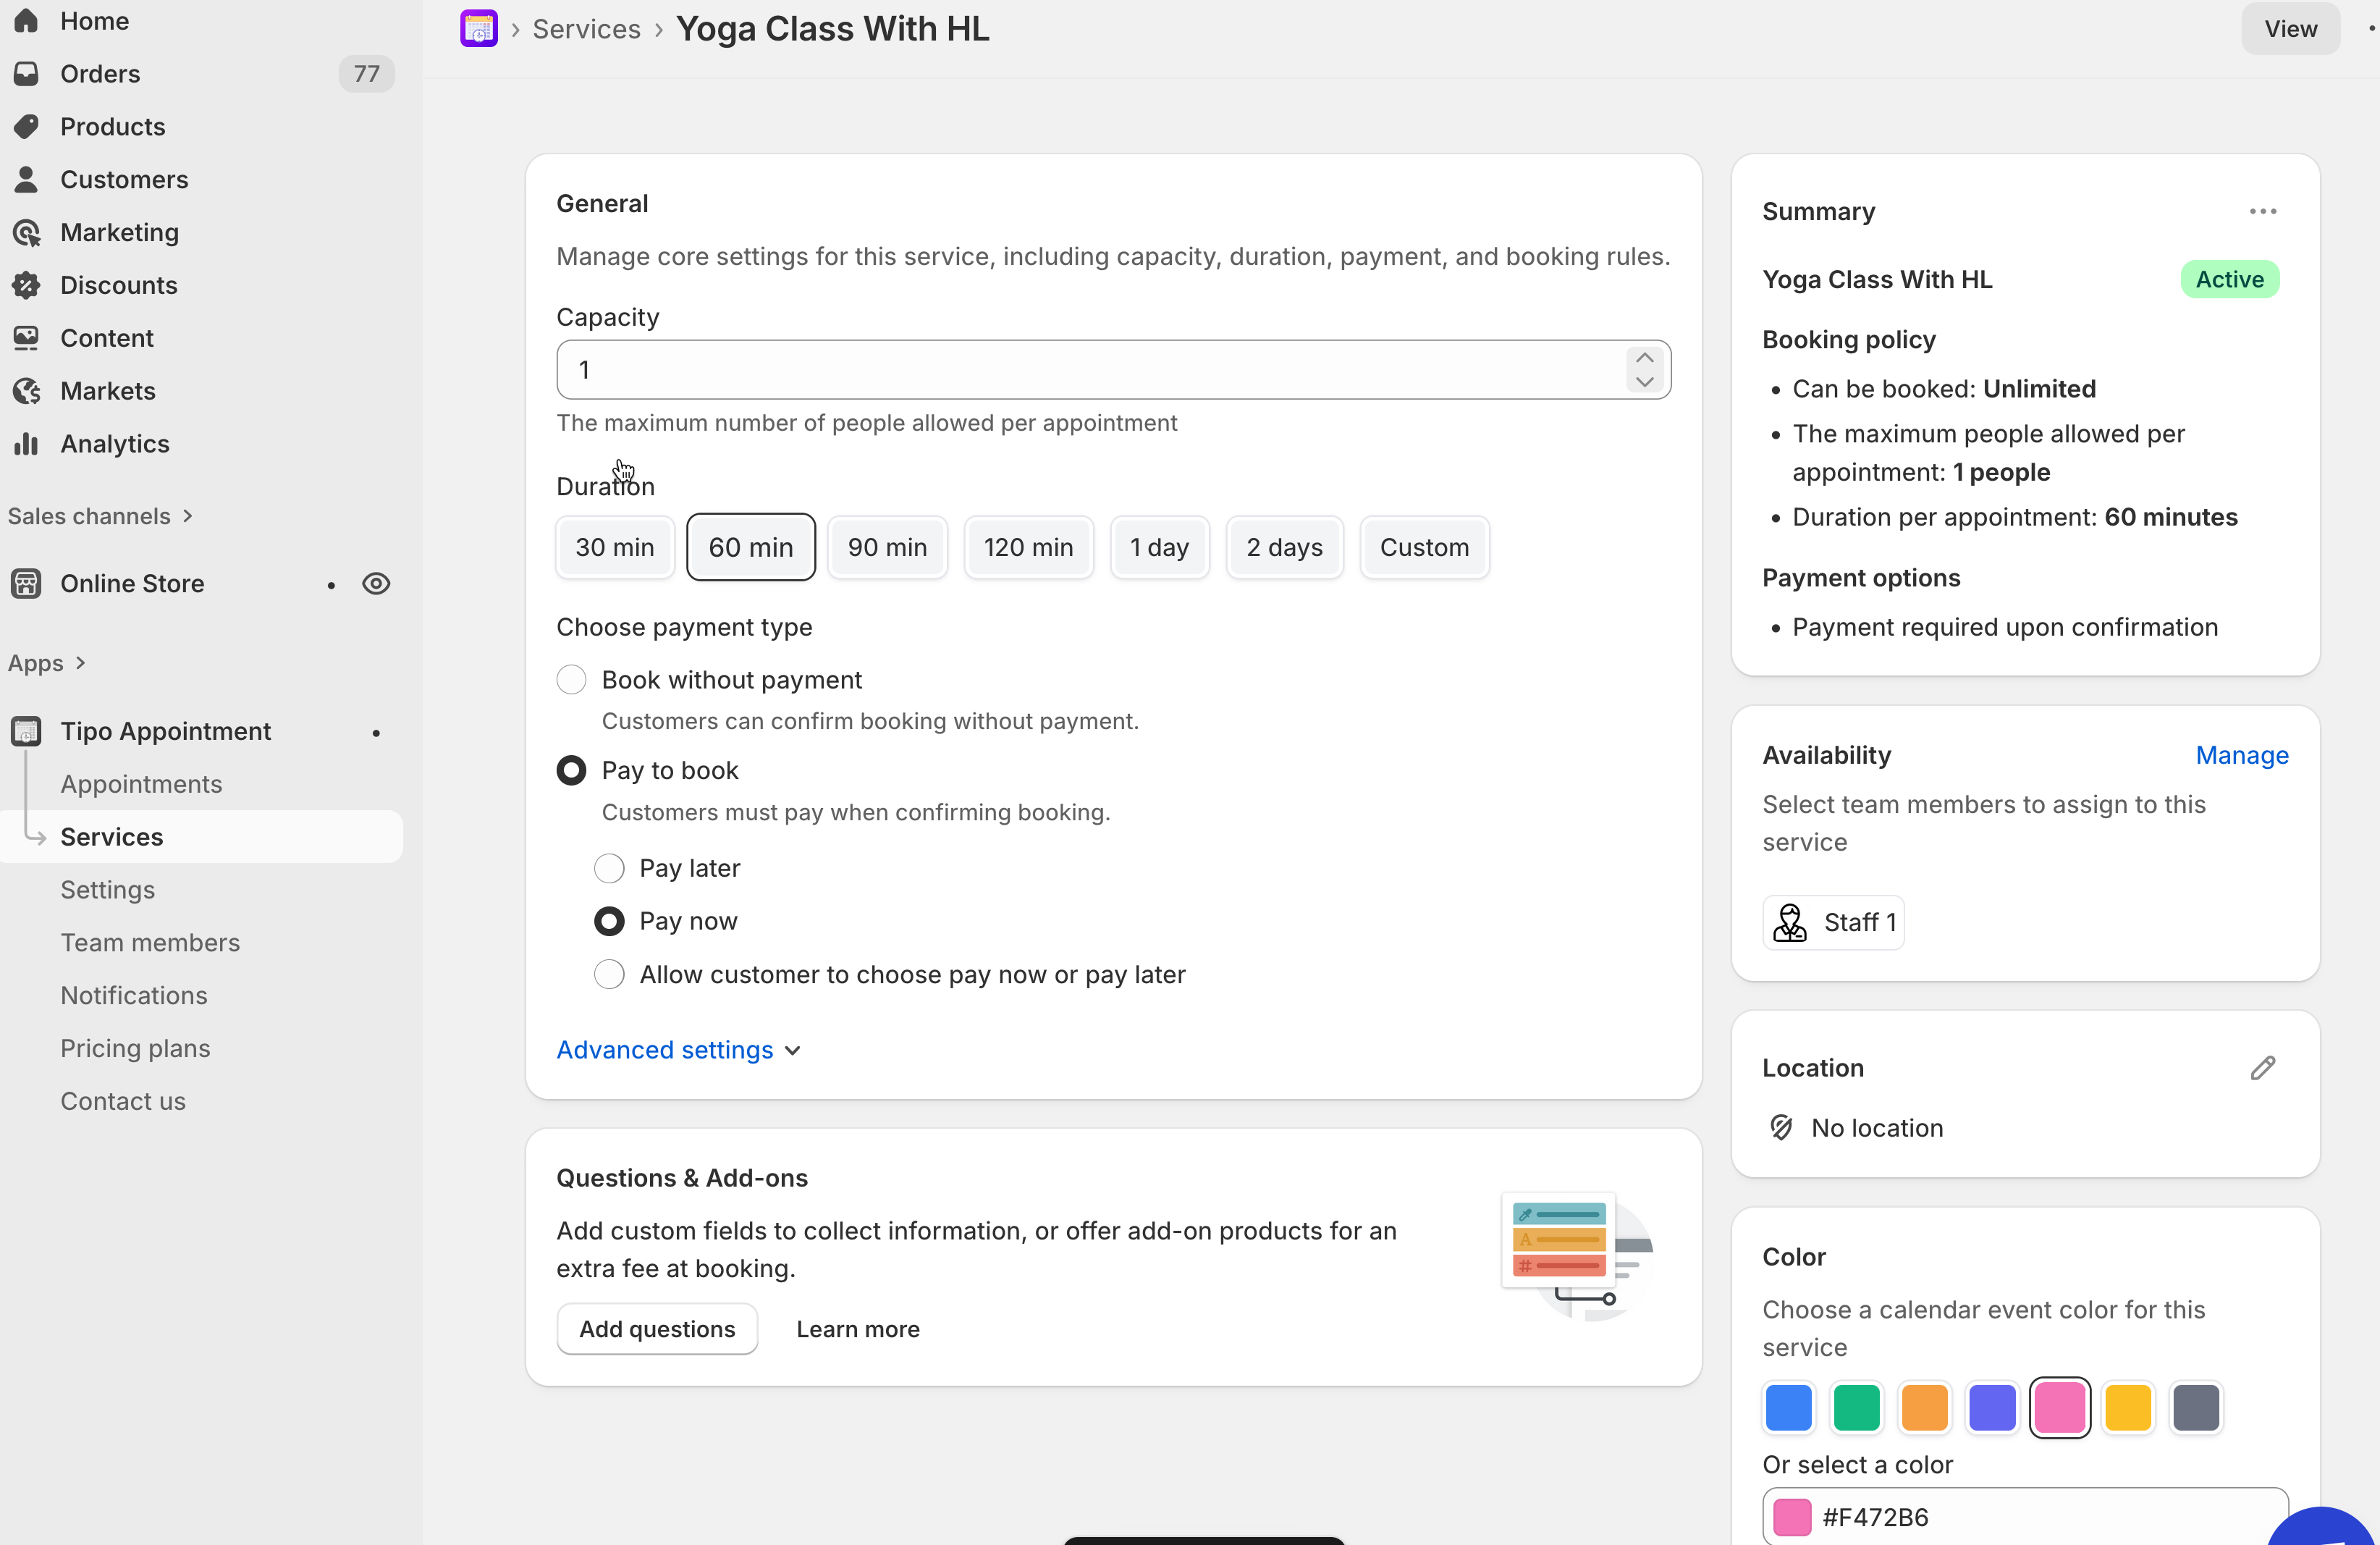Choose allow customer to choose pay option
The image size is (2380, 1545).
(609, 974)
